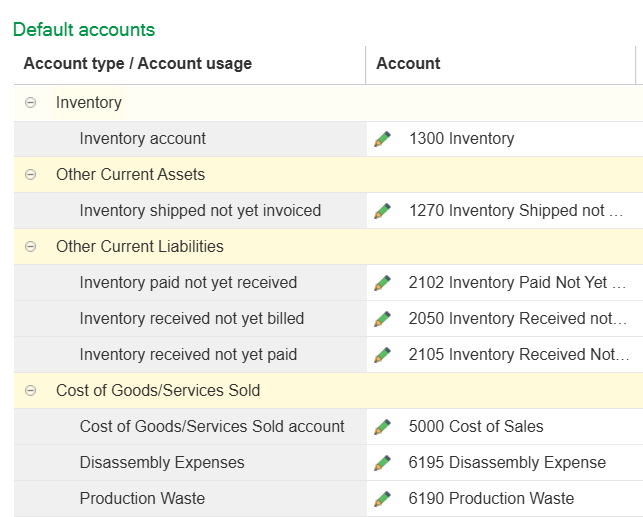Collapse the Other Current Assets group
The height and width of the screenshot is (517, 643).
coord(30,175)
